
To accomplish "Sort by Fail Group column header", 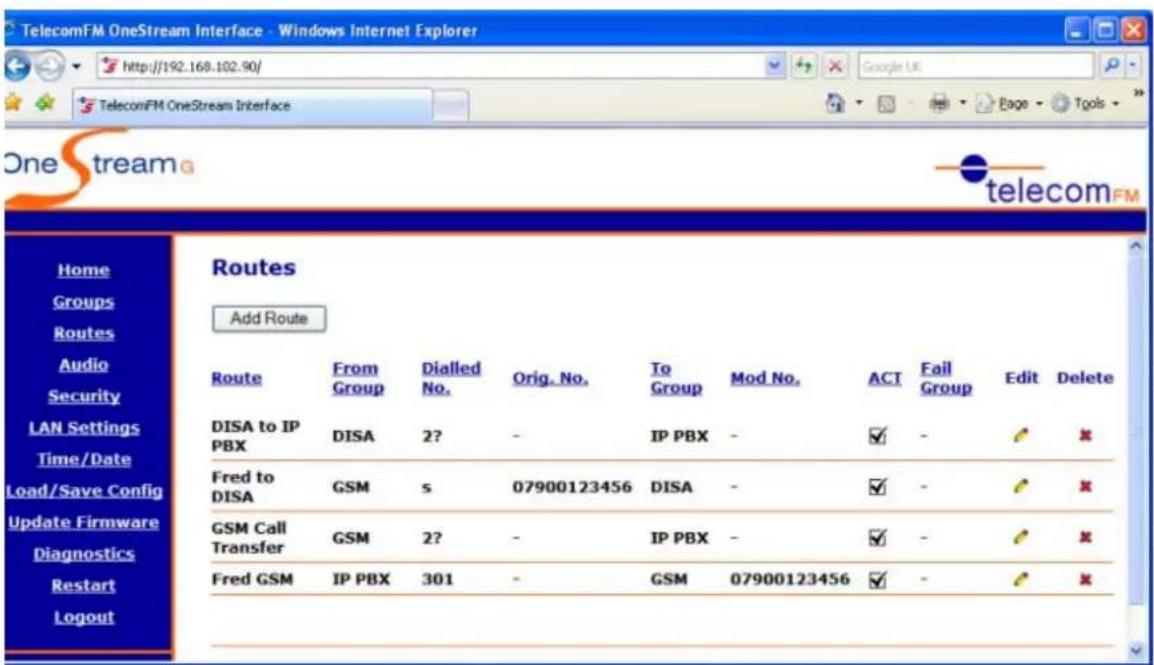I will pyautogui.click(x=946, y=378).
